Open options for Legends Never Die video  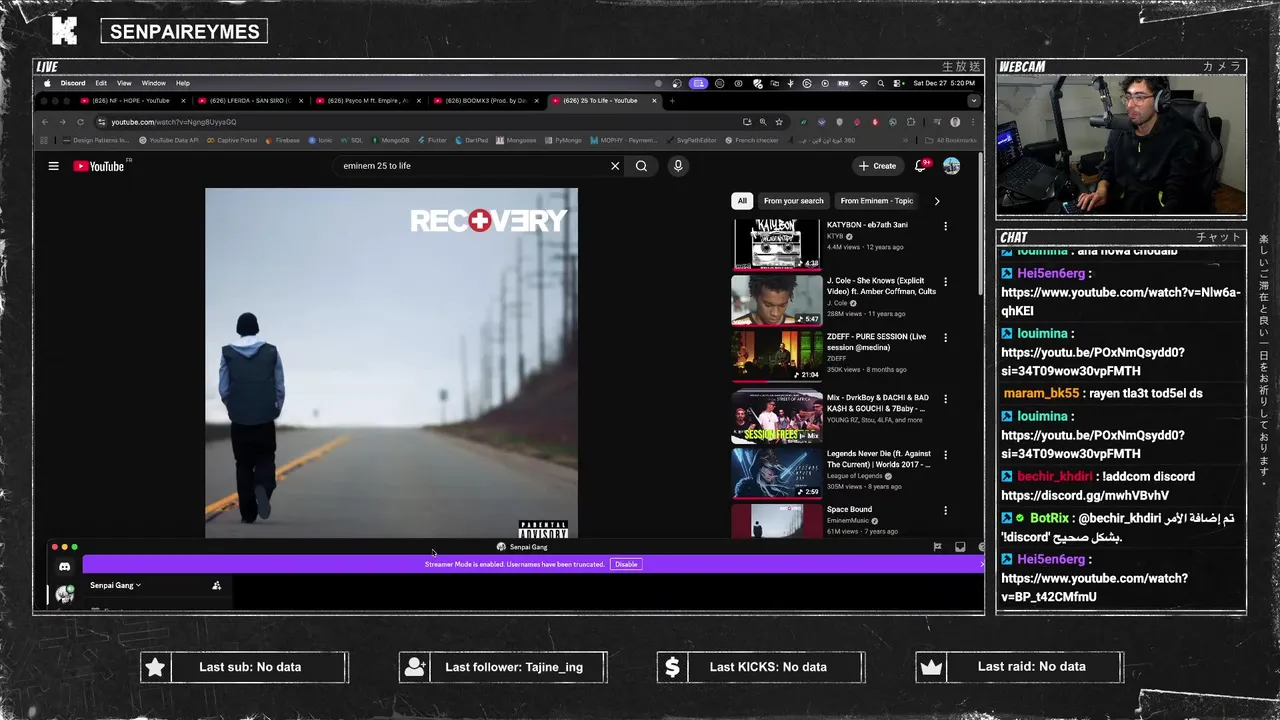point(945,455)
